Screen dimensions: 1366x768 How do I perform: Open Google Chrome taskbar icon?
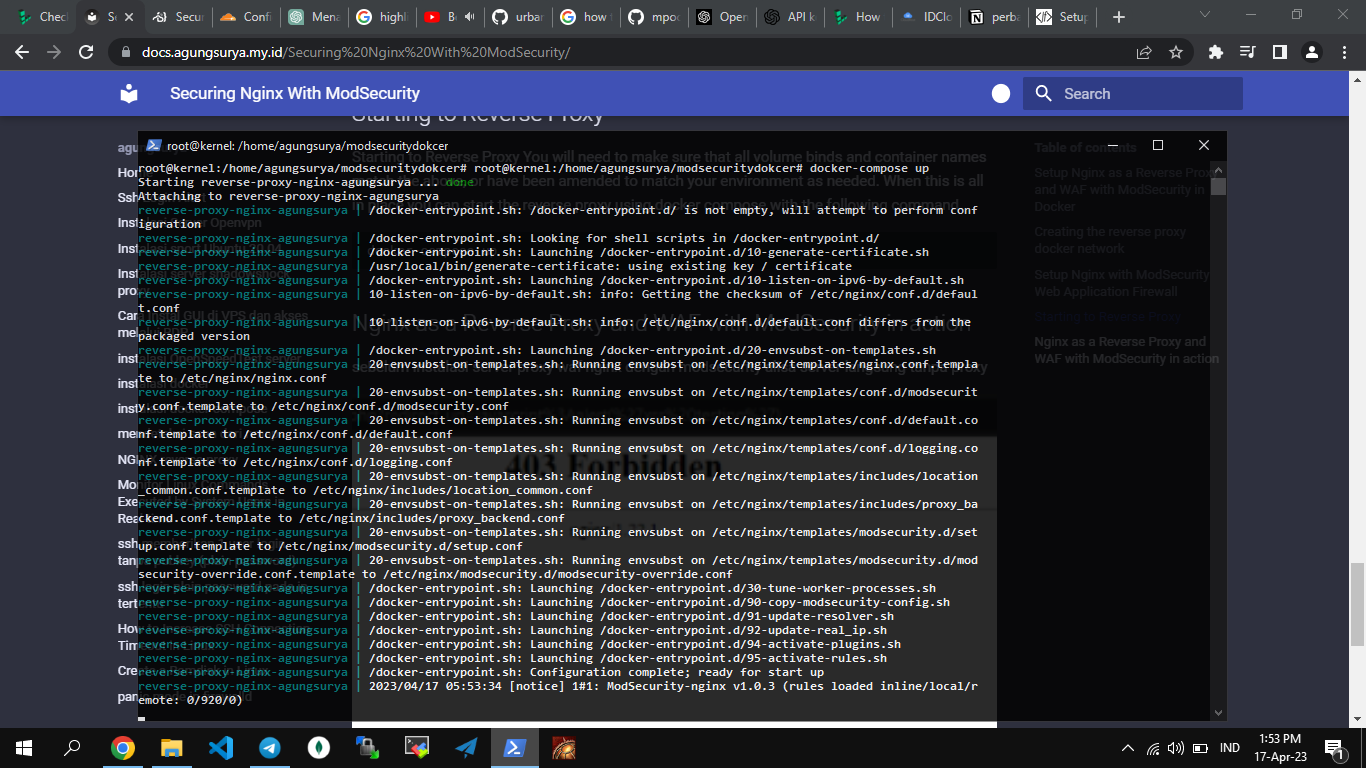click(x=123, y=747)
